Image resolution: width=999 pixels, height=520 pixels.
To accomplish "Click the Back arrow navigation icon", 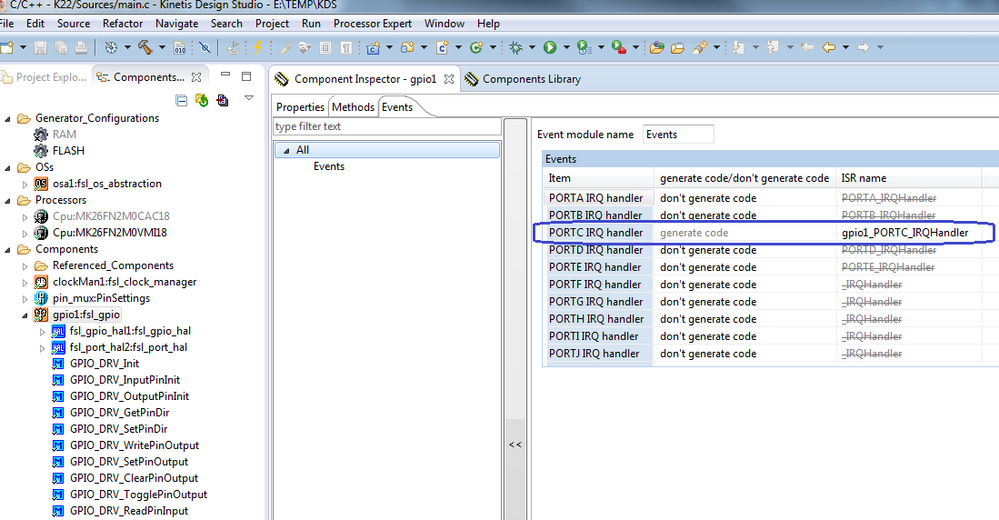I will click(x=829, y=47).
